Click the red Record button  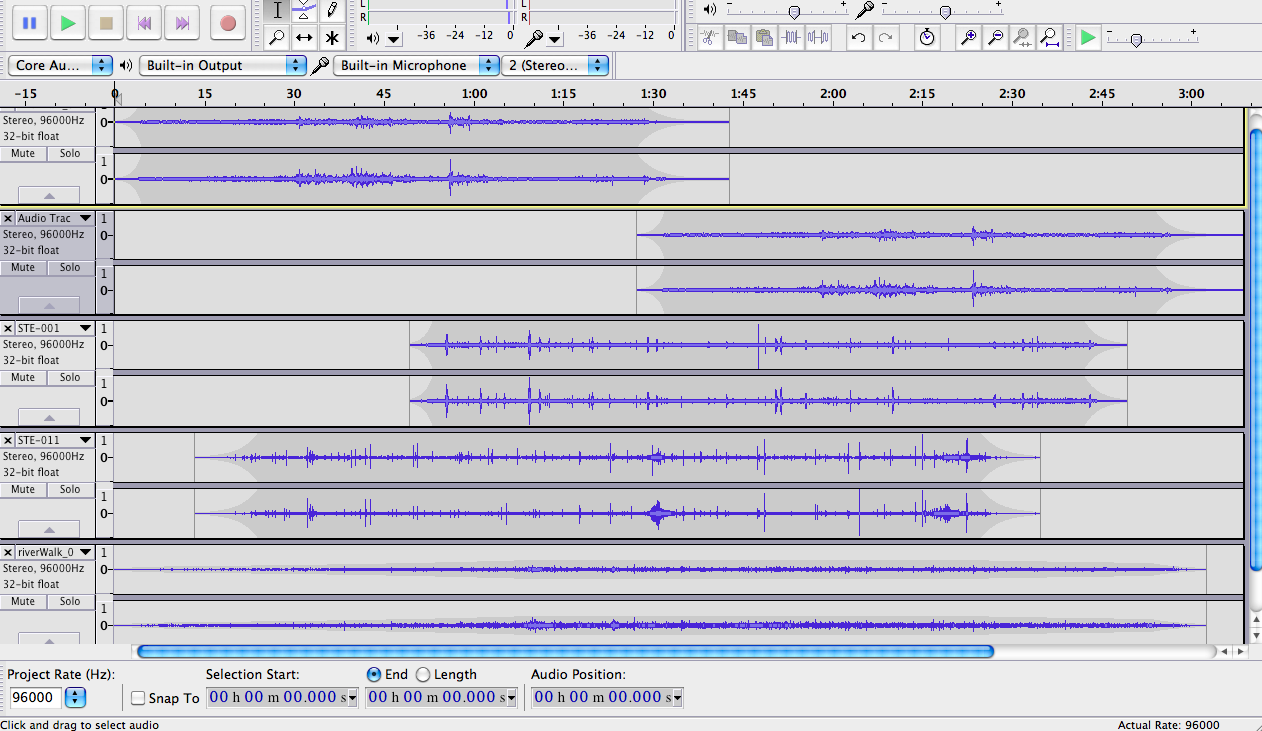tap(228, 22)
